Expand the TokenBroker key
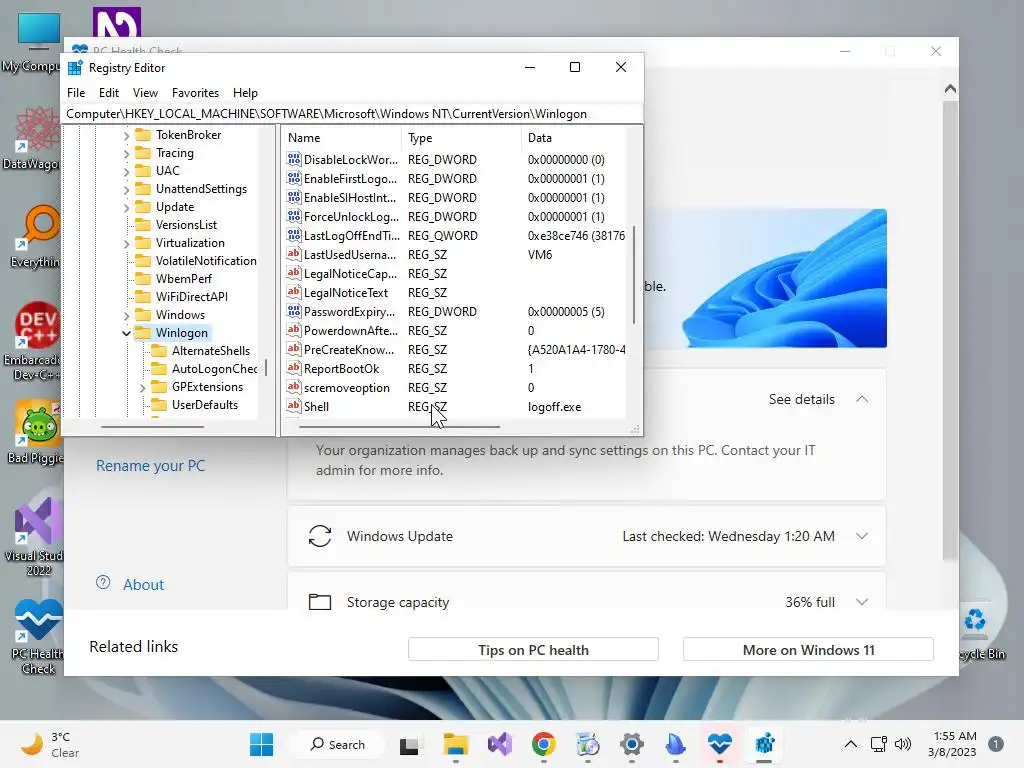This screenshot has height=768, width=1024. tap(126, 135)
